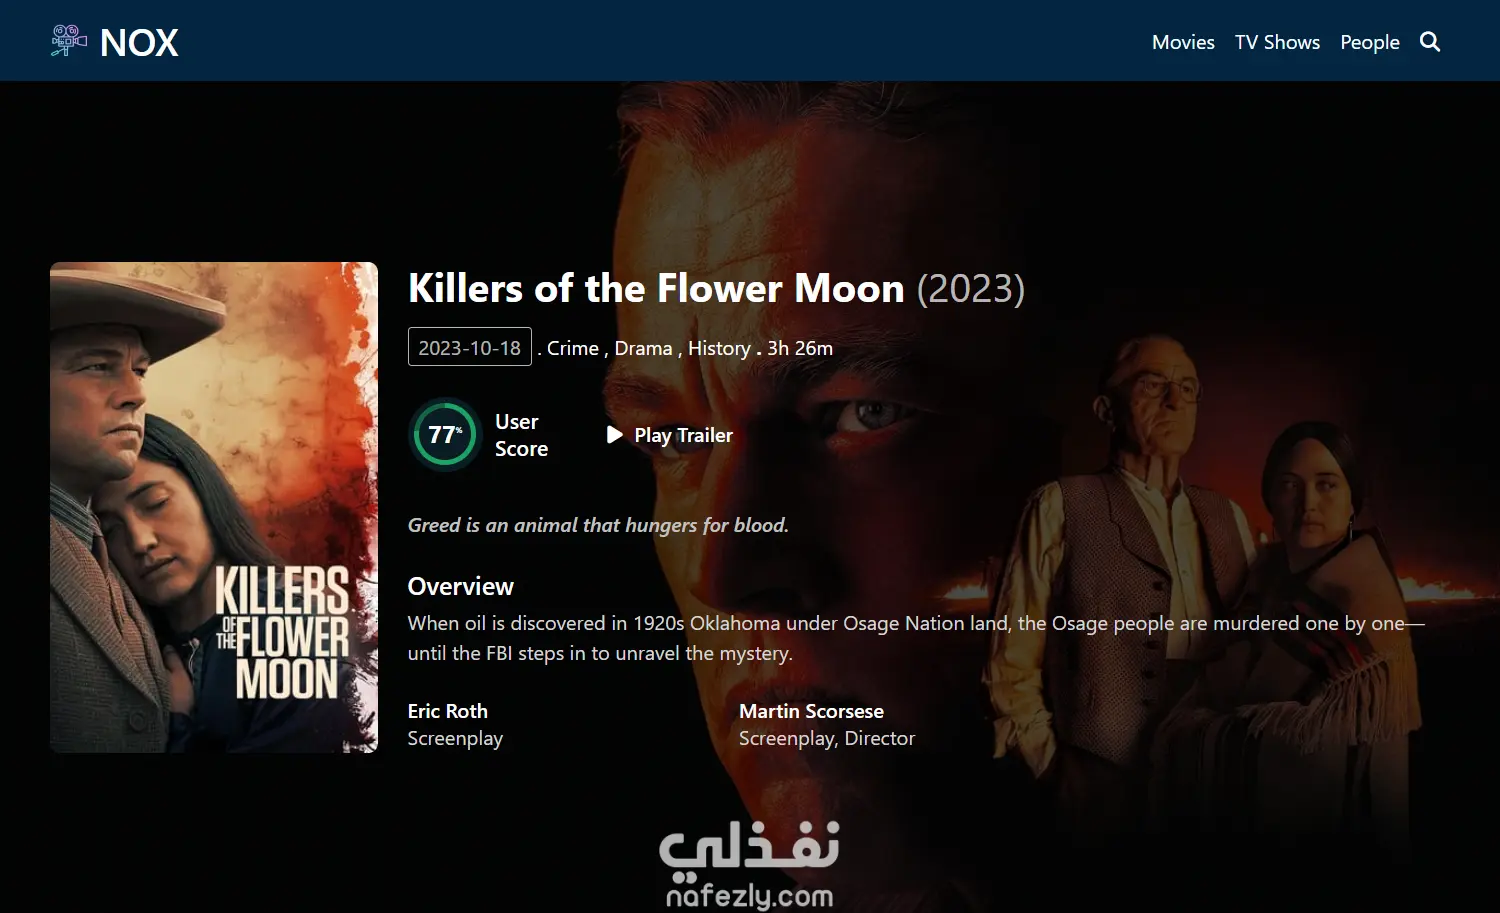The width and height of the screenshot is (1500, 913).
Task: Click the release date 2023-10-18 box
Action: click(469, 347)
